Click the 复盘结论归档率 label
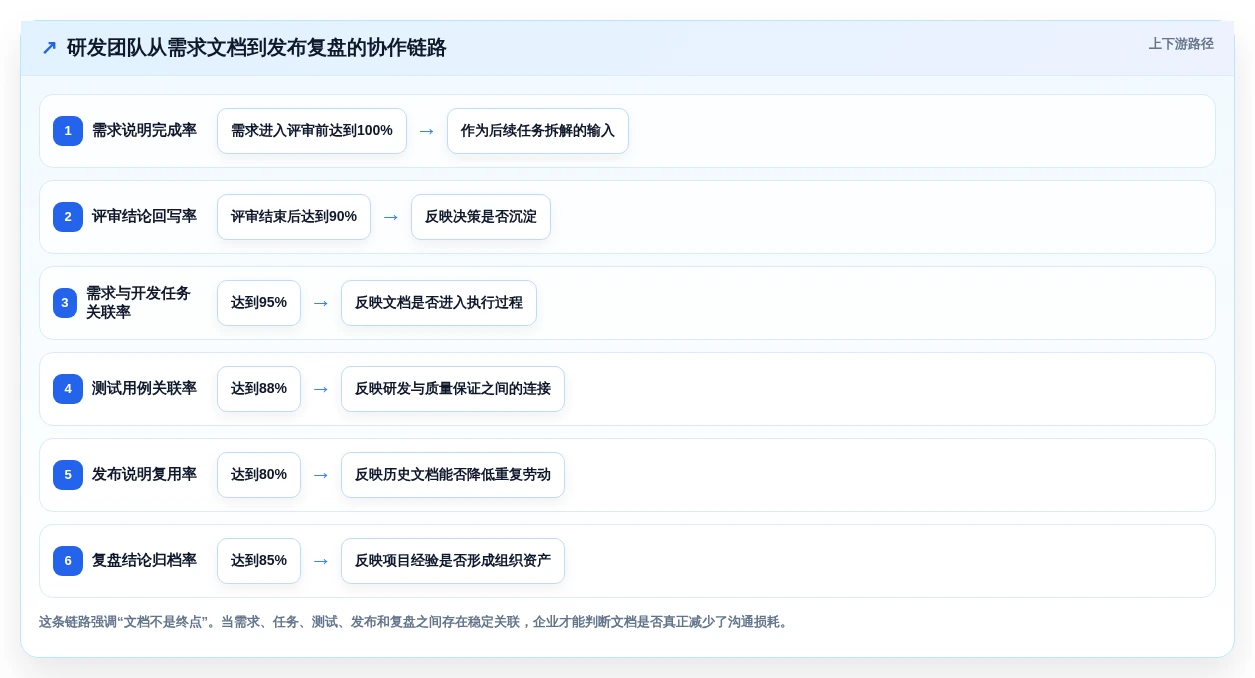Viewport: 1255px width, 678px height. tap(144, 560)
